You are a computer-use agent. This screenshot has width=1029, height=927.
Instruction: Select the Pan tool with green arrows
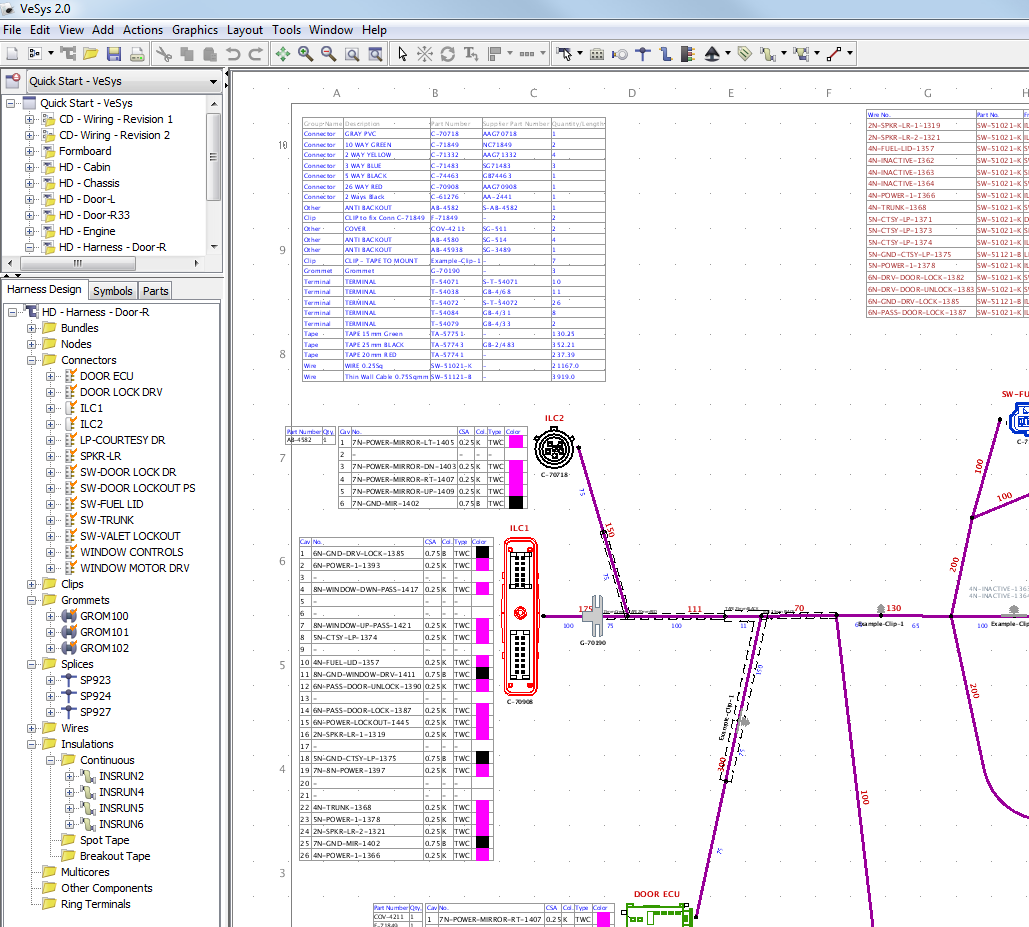point(285,51)
